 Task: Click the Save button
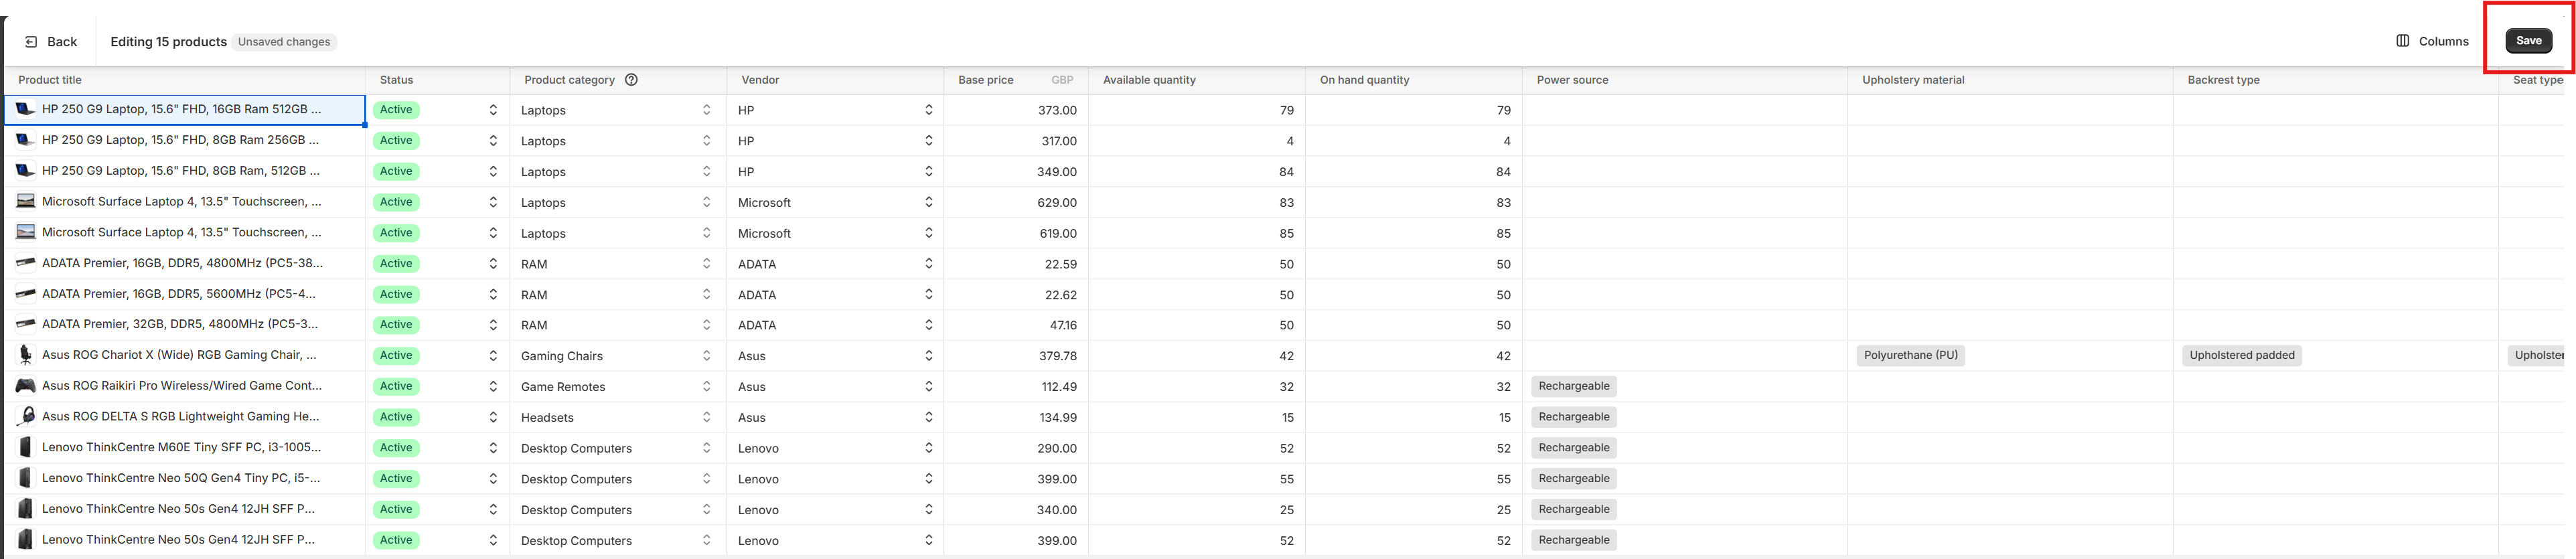tap(2527, 41)
